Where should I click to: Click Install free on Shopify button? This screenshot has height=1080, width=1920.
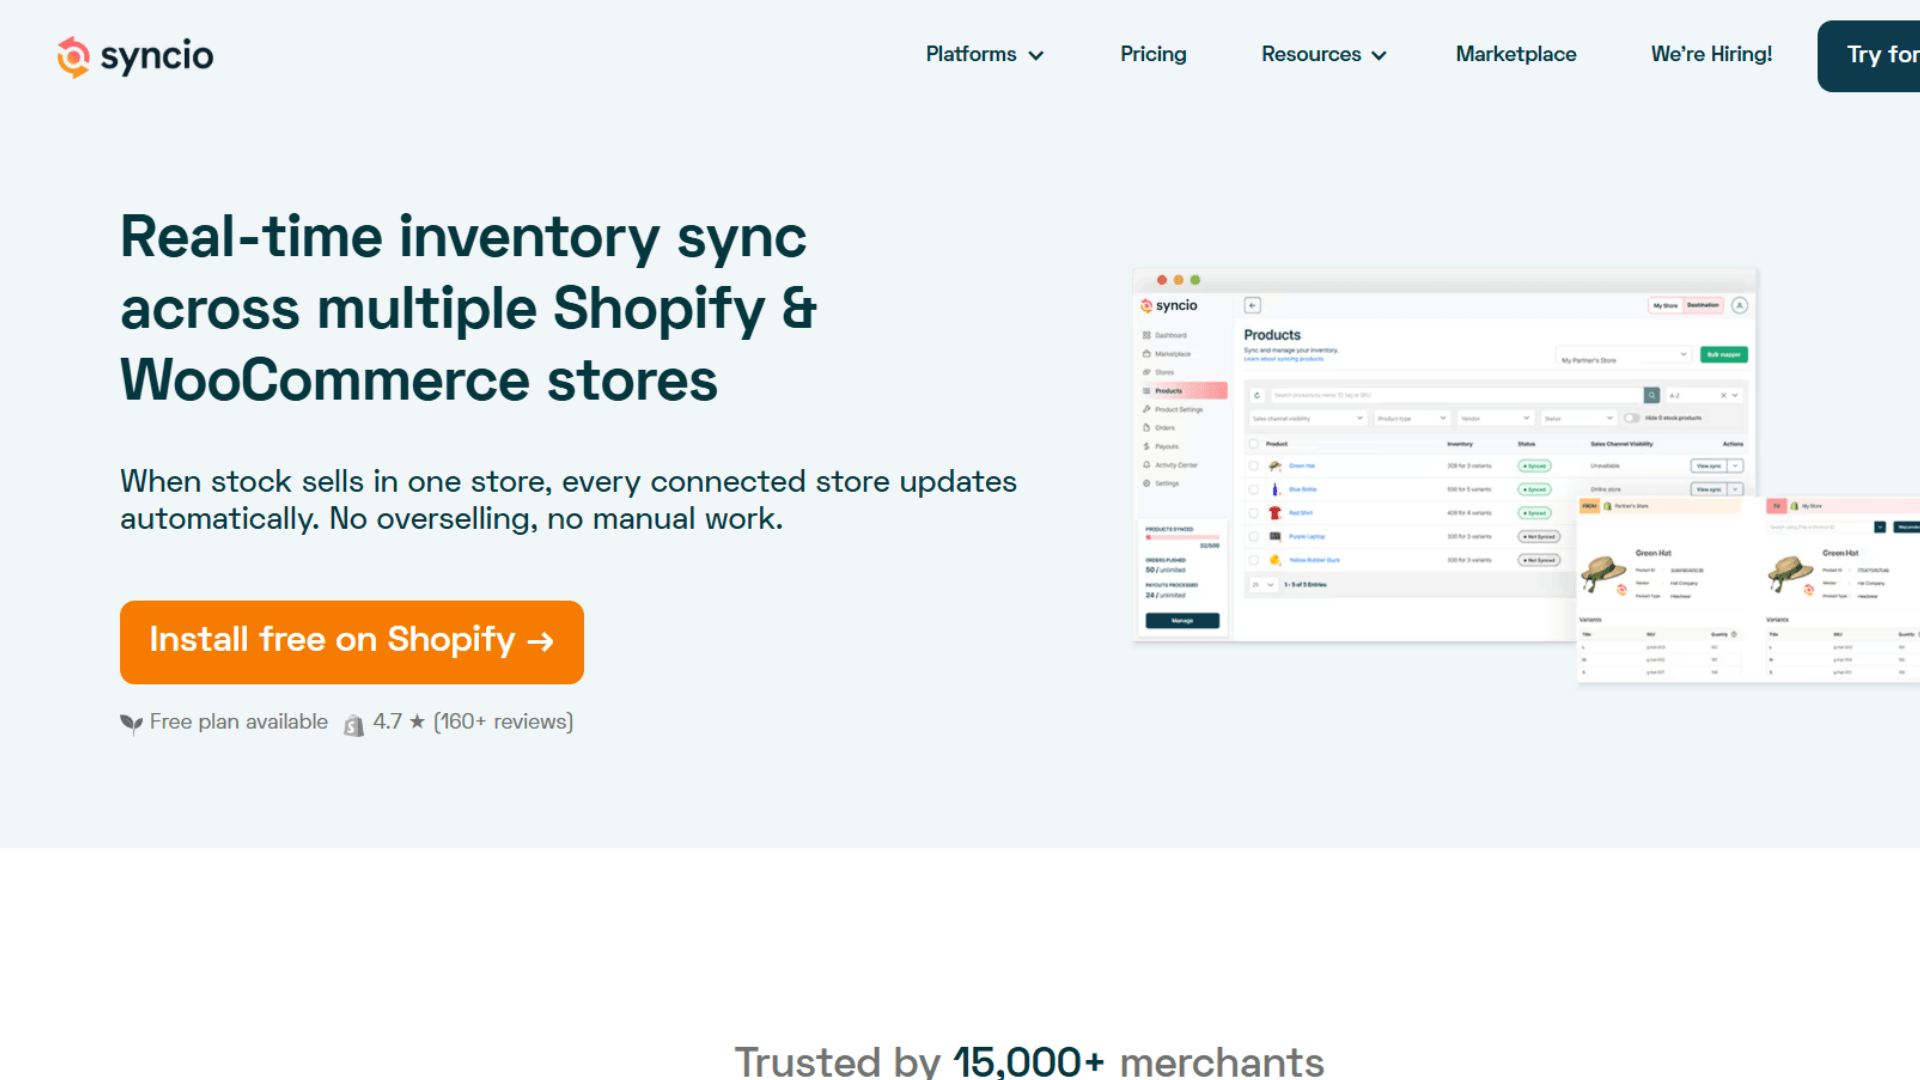coord(352,642)
